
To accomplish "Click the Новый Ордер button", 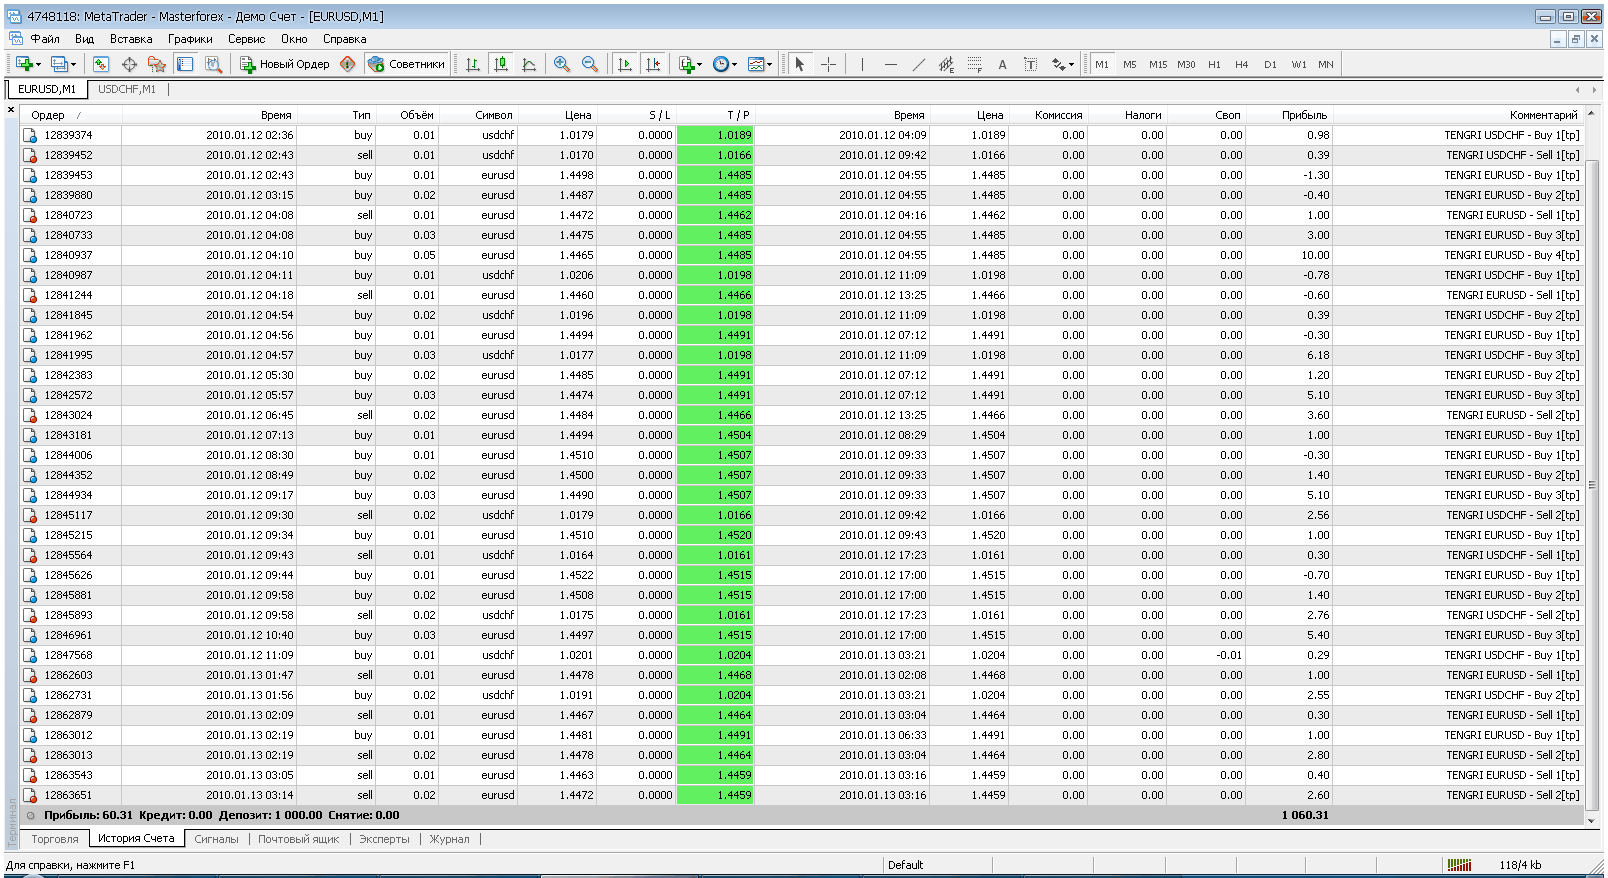I will (285, 64).
